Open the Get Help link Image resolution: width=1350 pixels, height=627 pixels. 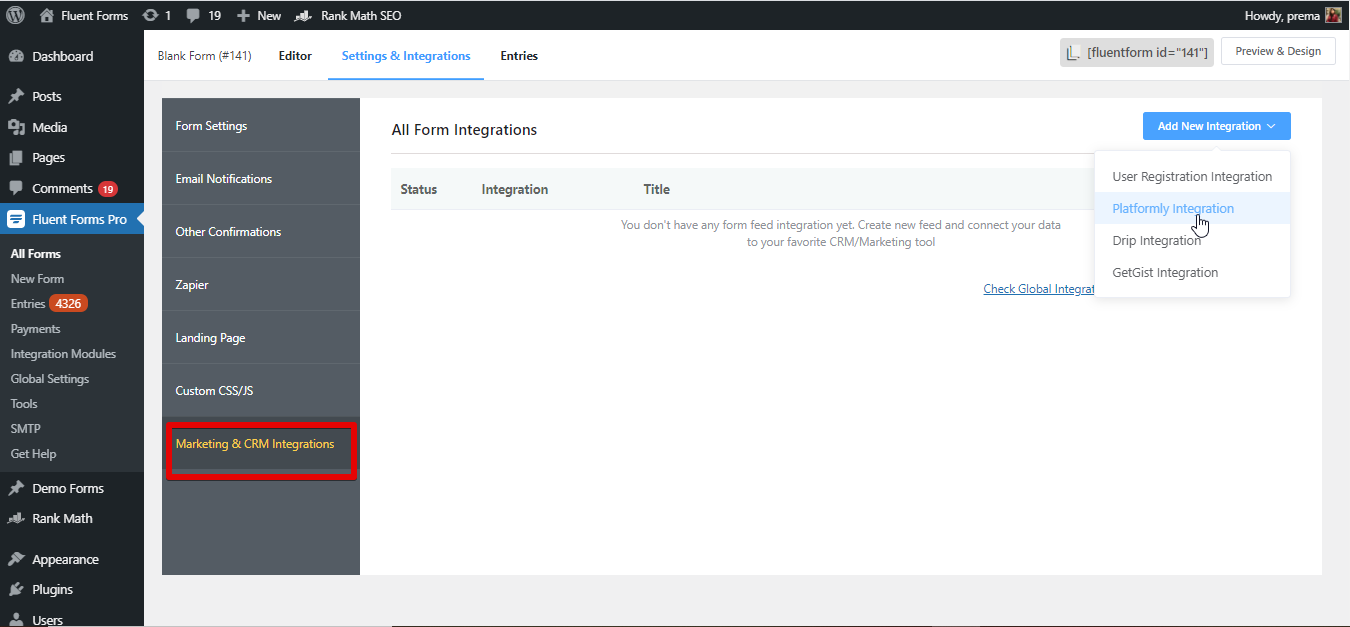click(33, 454)
